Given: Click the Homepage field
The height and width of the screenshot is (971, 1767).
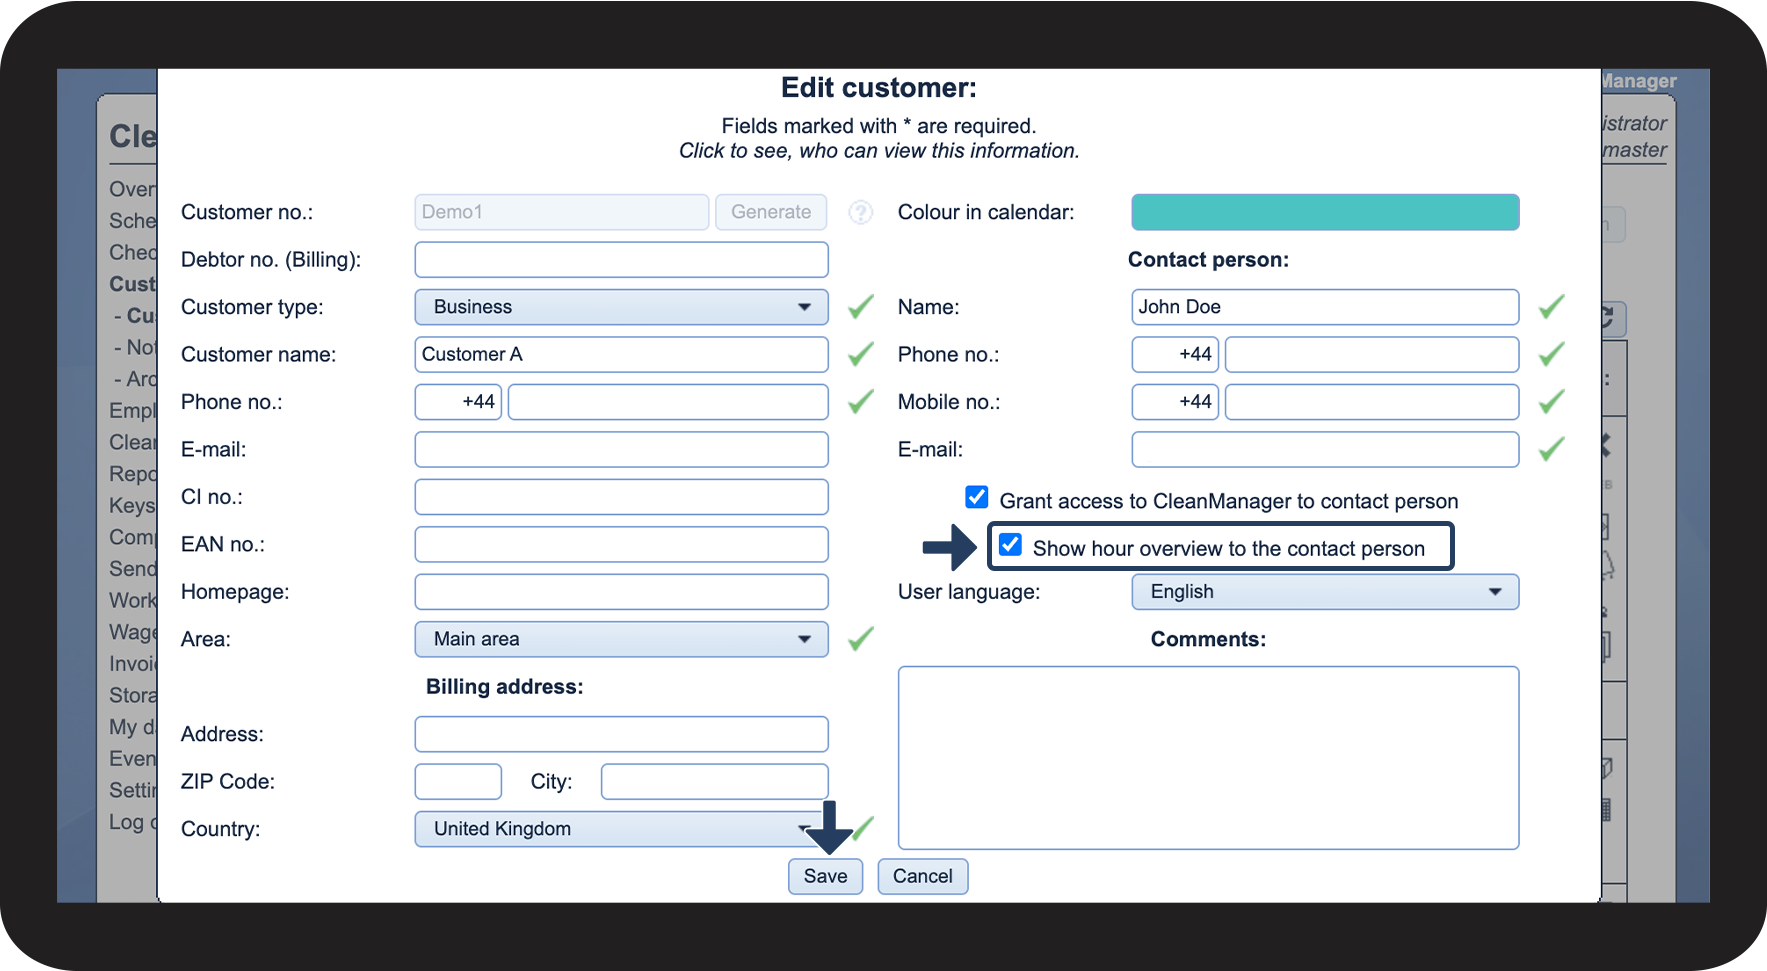Looking at the screenshot, I should (621, 592).
